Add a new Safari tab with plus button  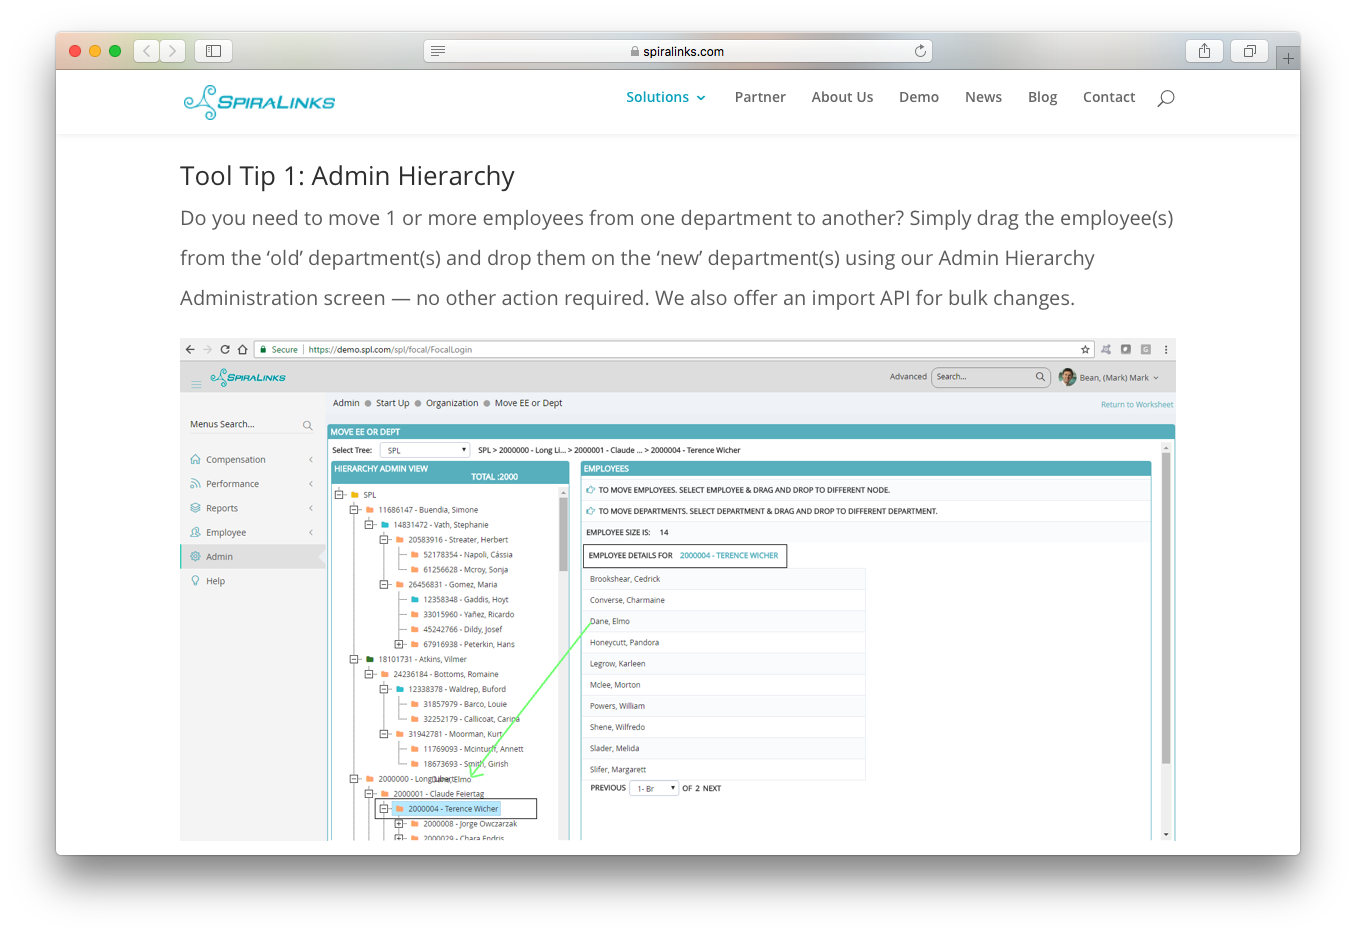pyautogui.click(x=1288, y=58)
